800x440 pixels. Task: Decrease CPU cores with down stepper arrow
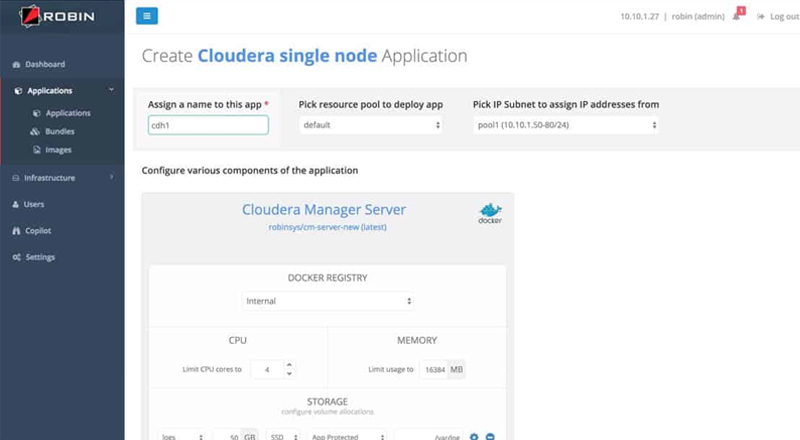(x=289, y=374)
